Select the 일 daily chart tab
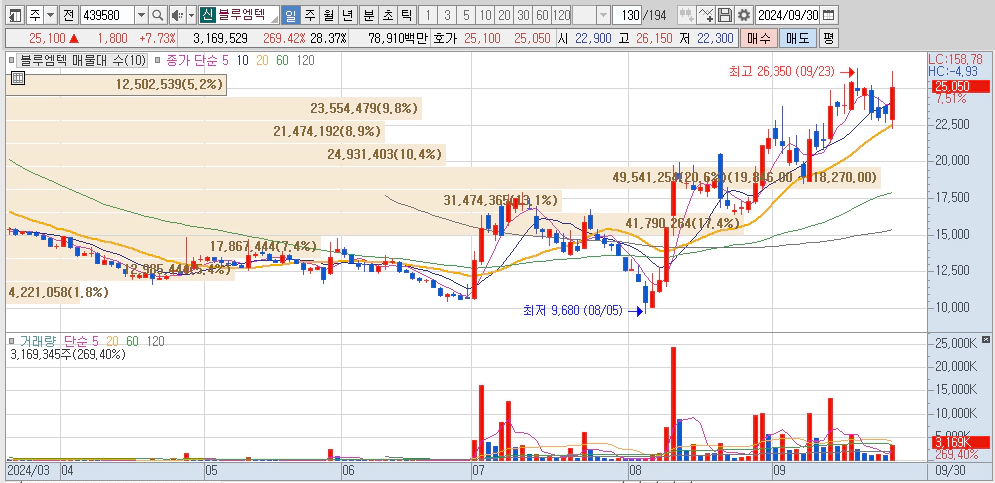995x483 pixels. [x=291, y=15]
